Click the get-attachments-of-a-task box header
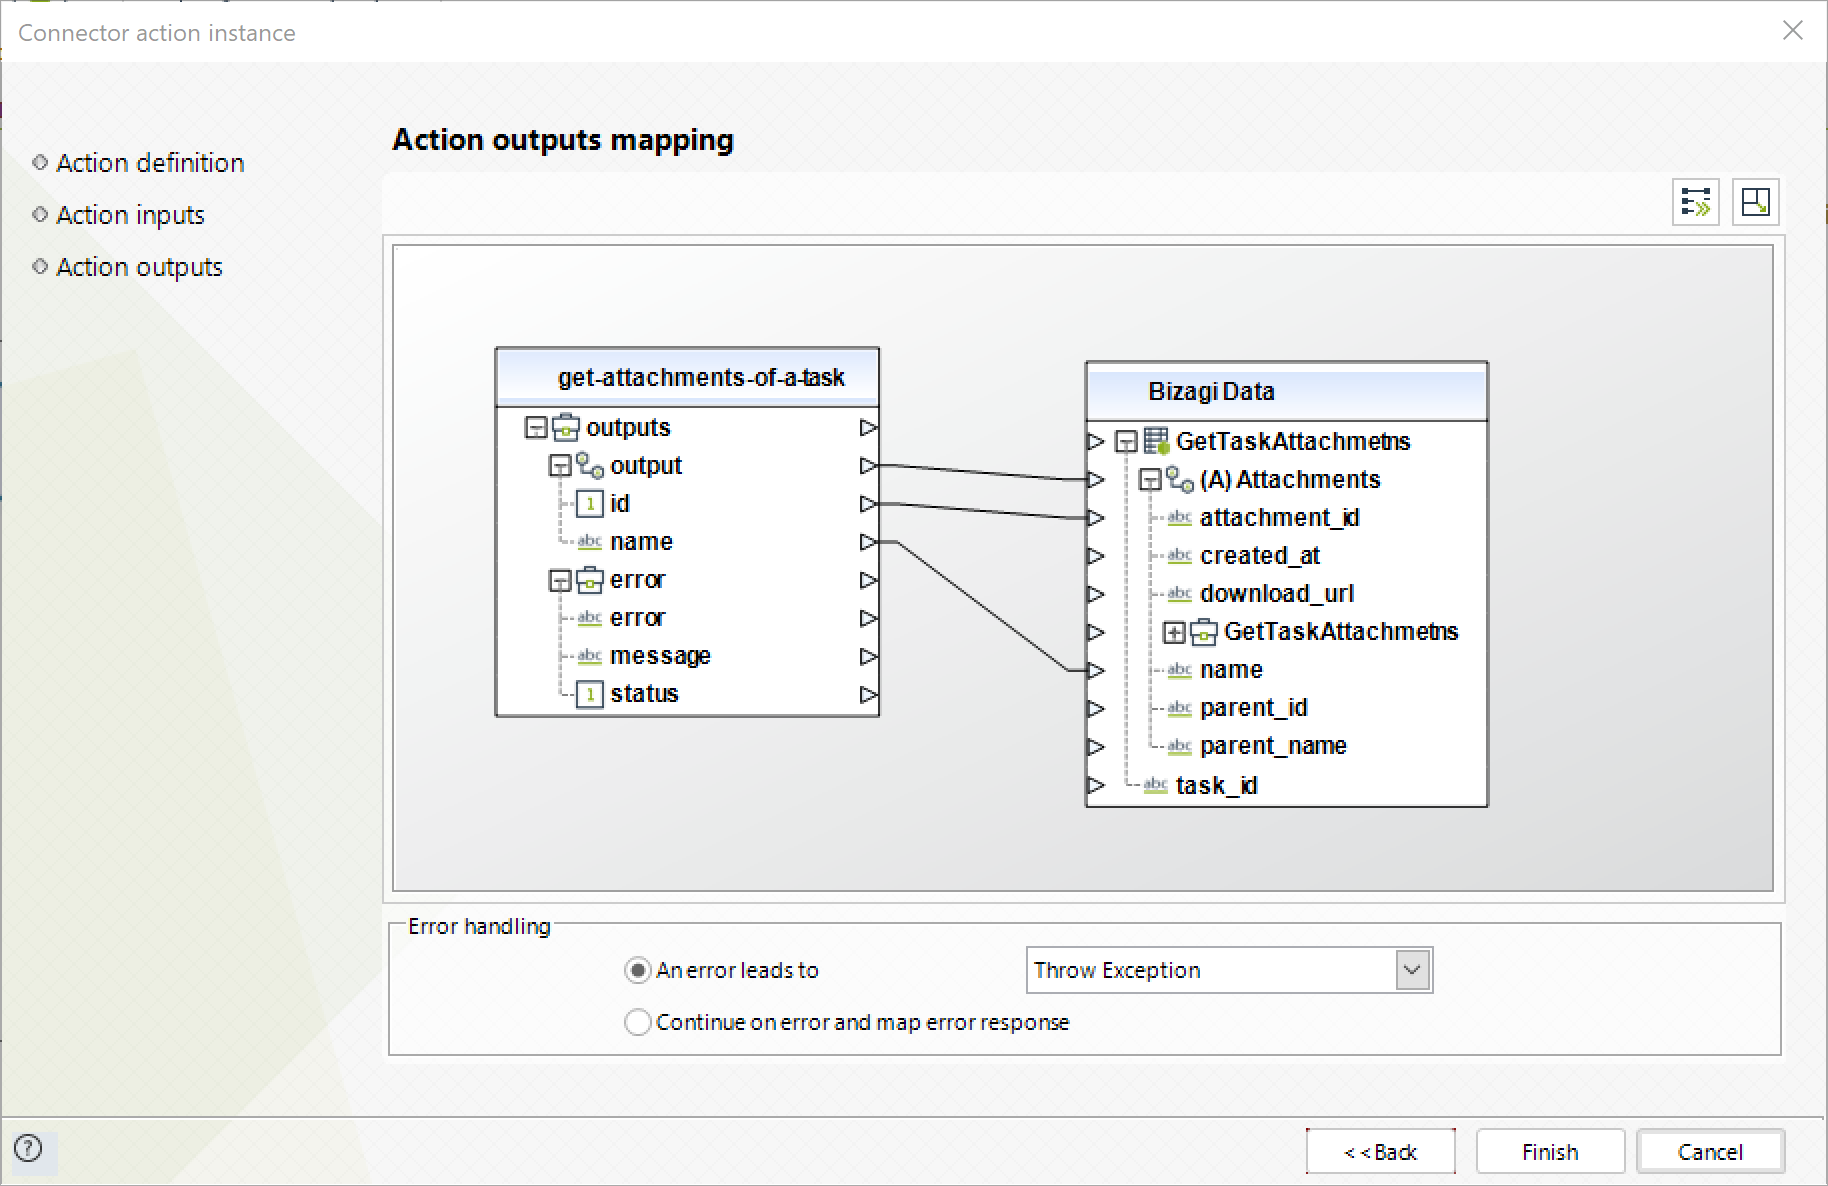 point(688,377)
